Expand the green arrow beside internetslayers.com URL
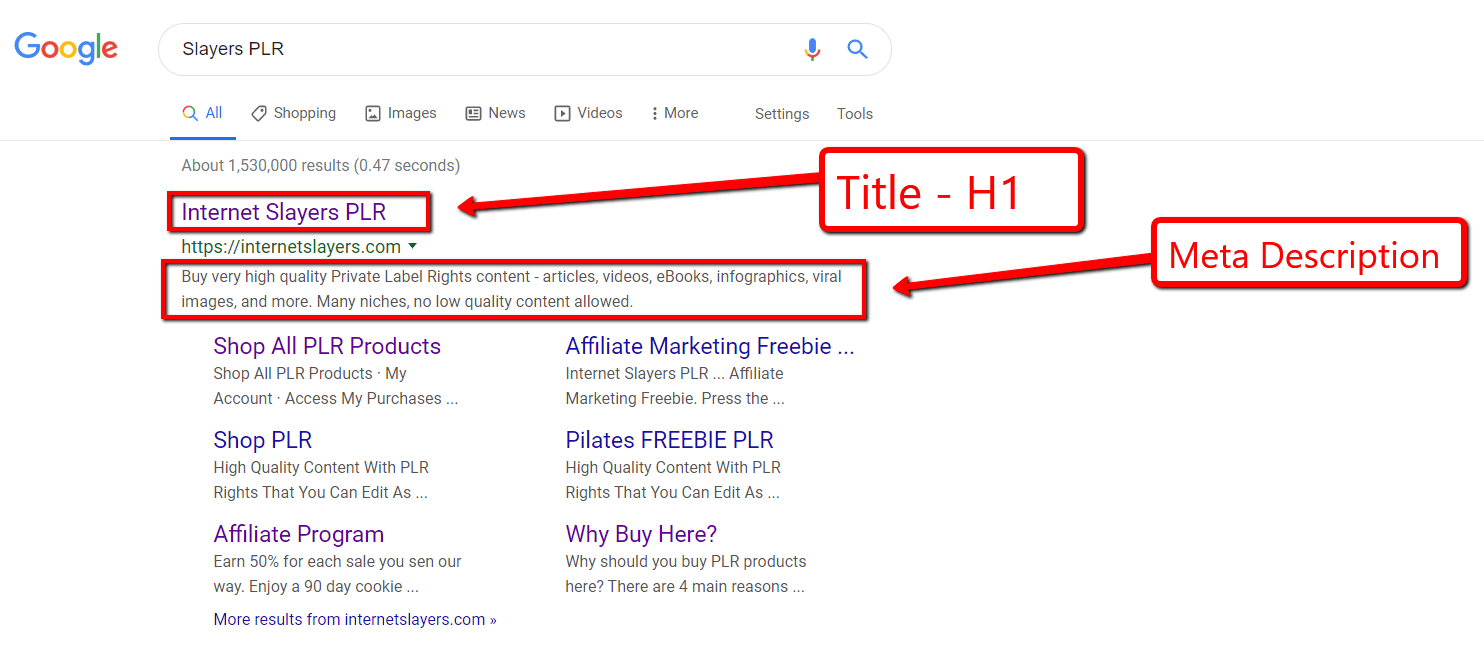The image size is (1484, 648). pos(412,246)
